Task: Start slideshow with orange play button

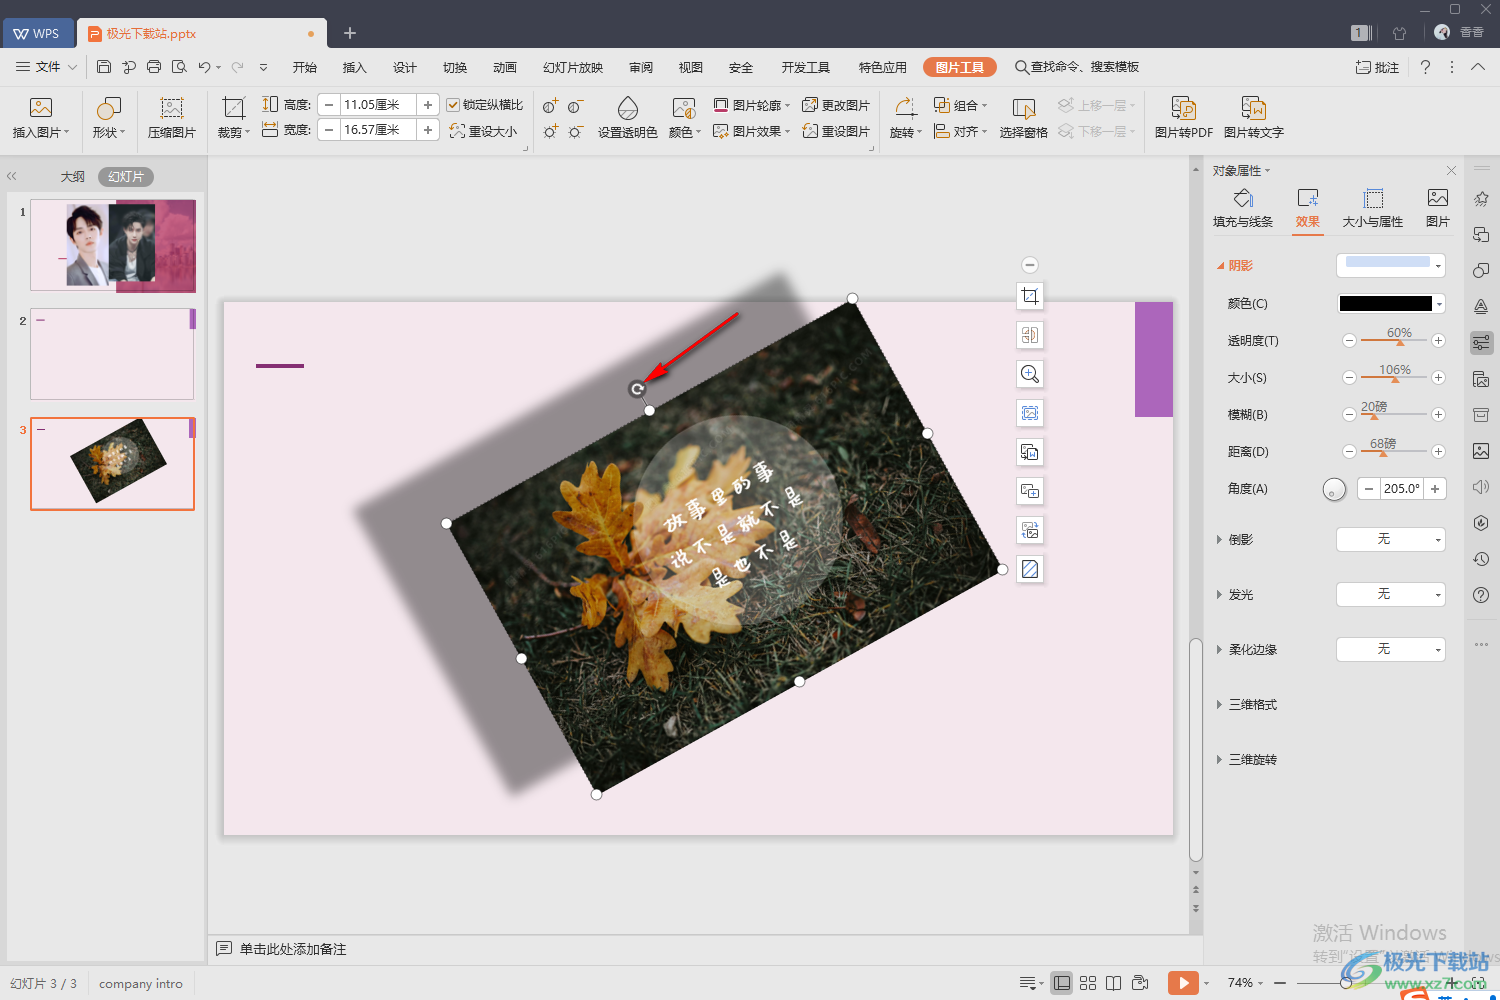Action: tap(1183, 983)
